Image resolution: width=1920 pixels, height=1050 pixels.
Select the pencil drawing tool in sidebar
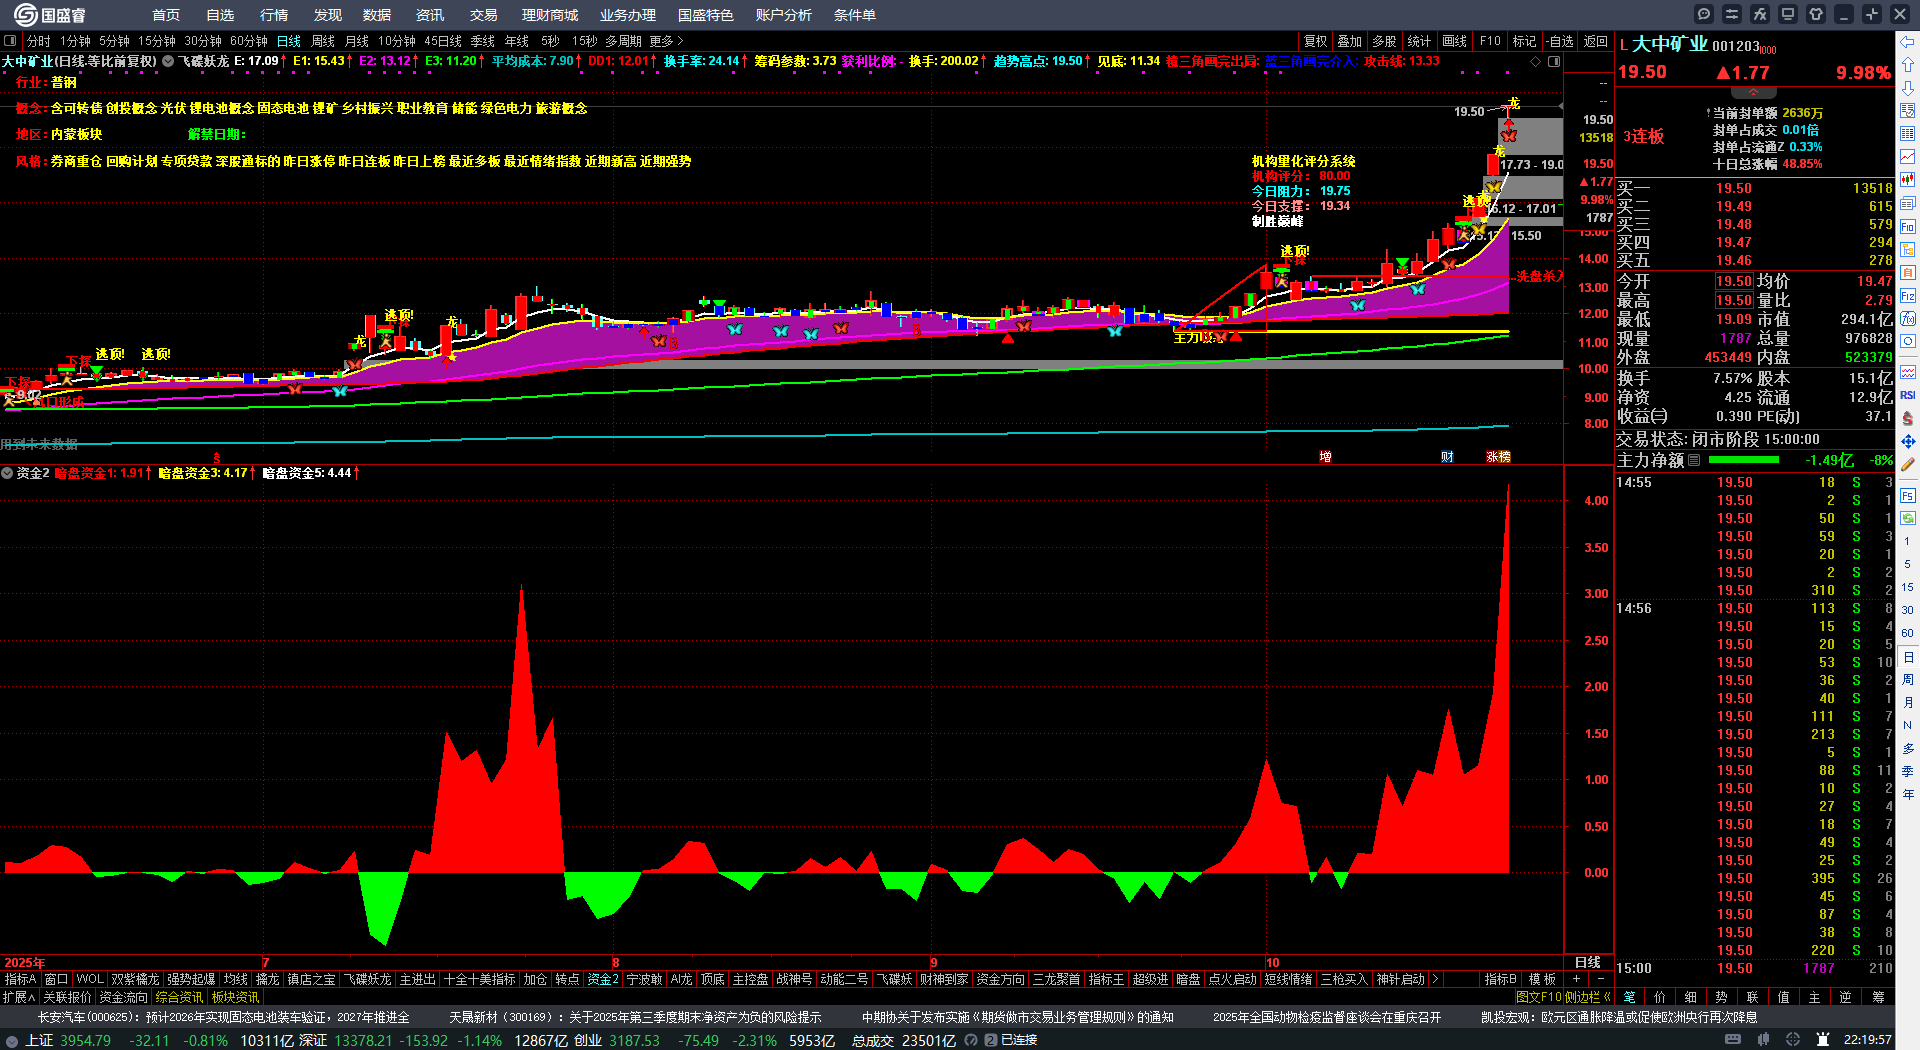(x=1908, y=464)
